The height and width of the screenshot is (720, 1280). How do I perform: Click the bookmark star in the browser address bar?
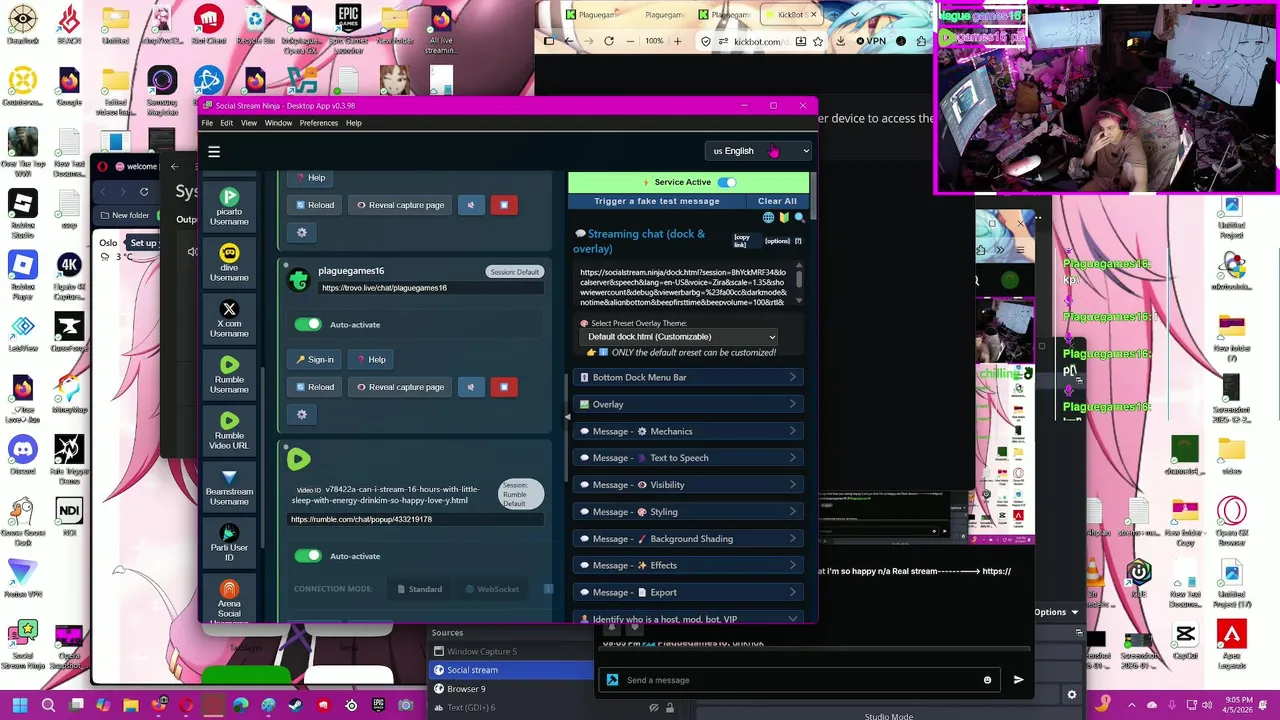[818, 41]
